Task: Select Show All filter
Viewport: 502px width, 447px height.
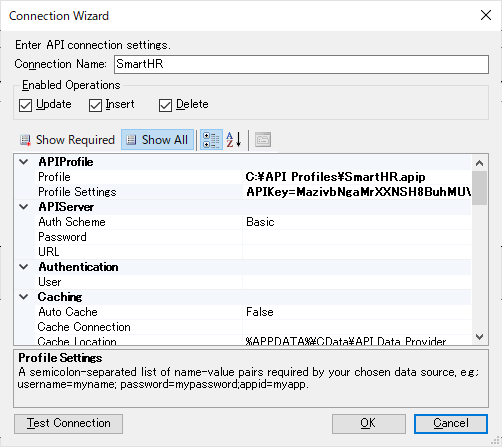Action: coord(157,140)
